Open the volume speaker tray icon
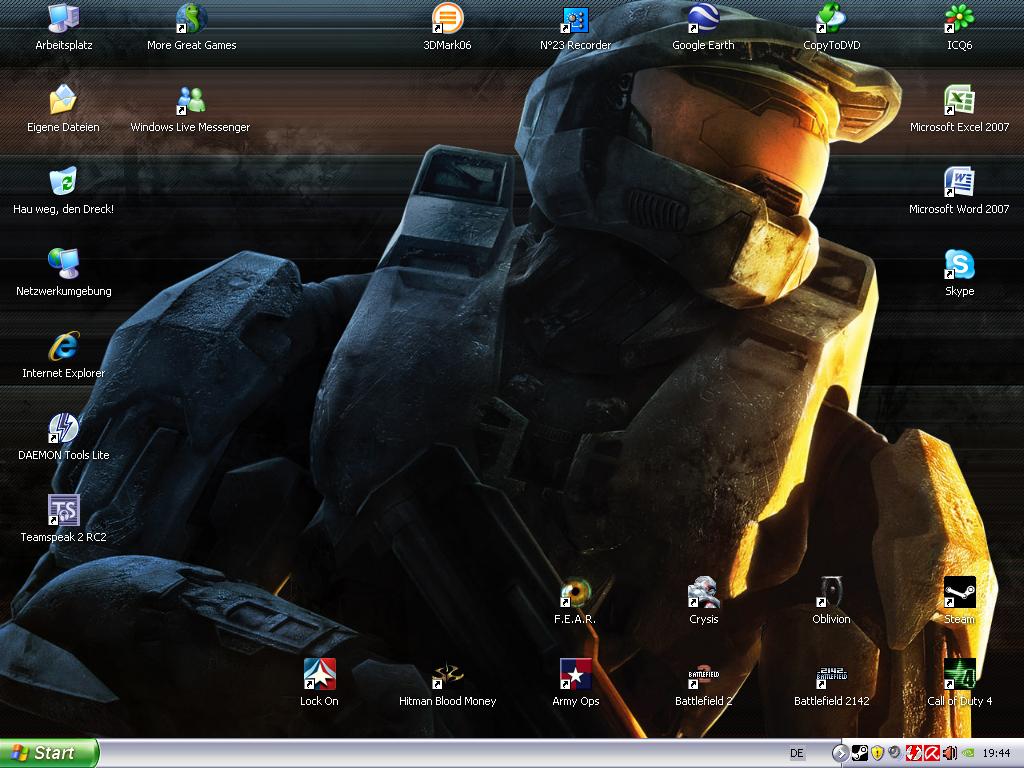 tap(950, 753)
